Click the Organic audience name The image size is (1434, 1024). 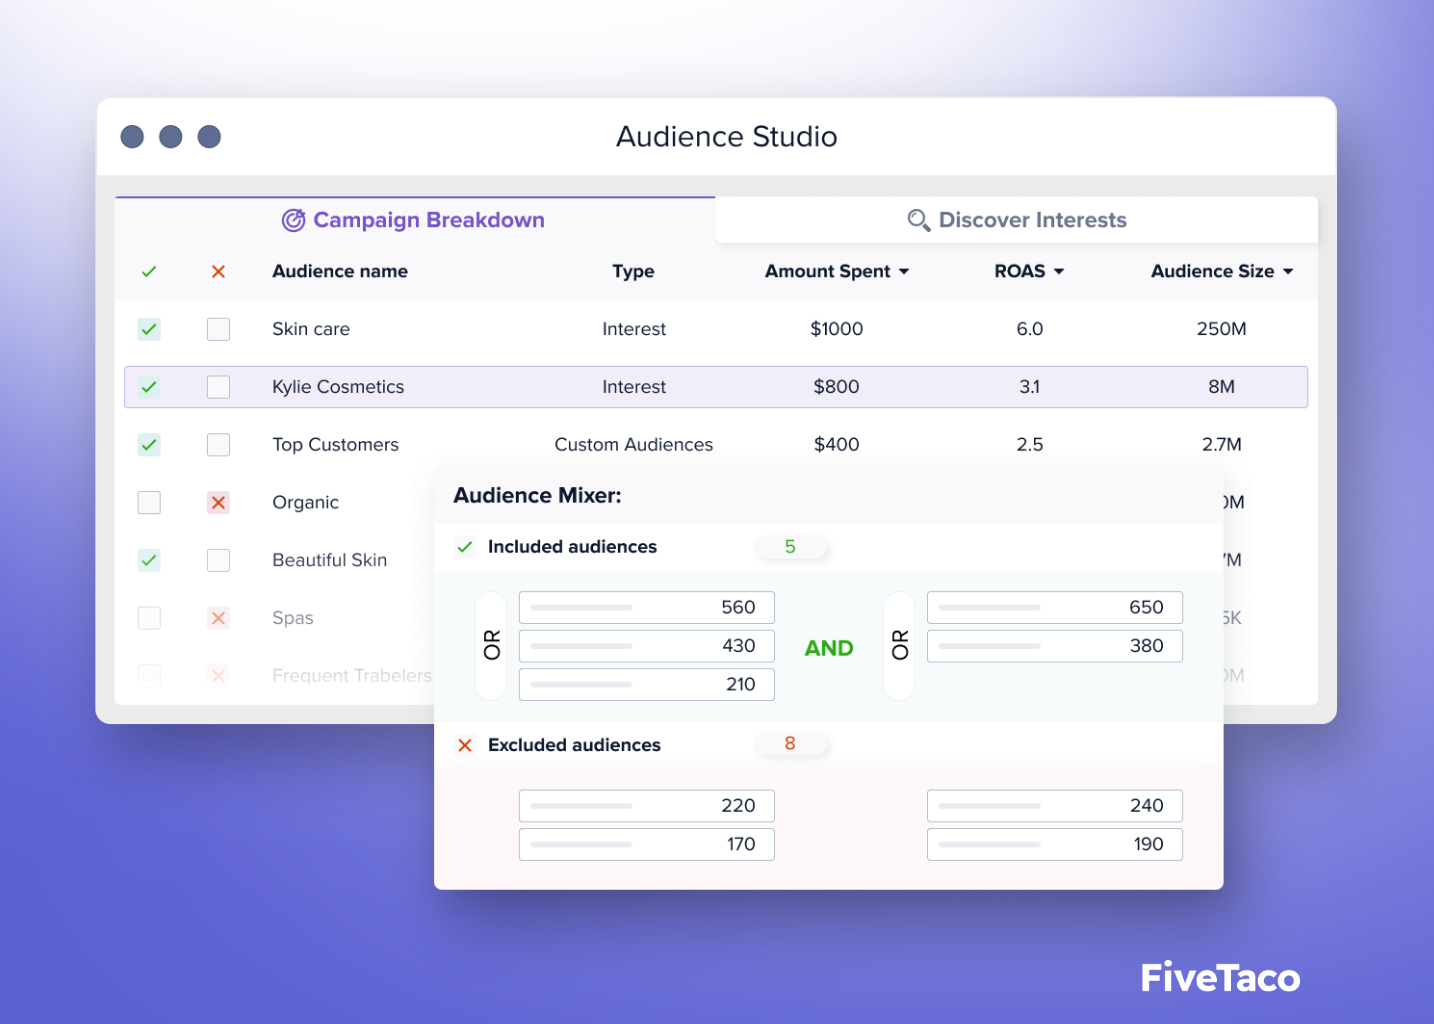tap(305, 502)
